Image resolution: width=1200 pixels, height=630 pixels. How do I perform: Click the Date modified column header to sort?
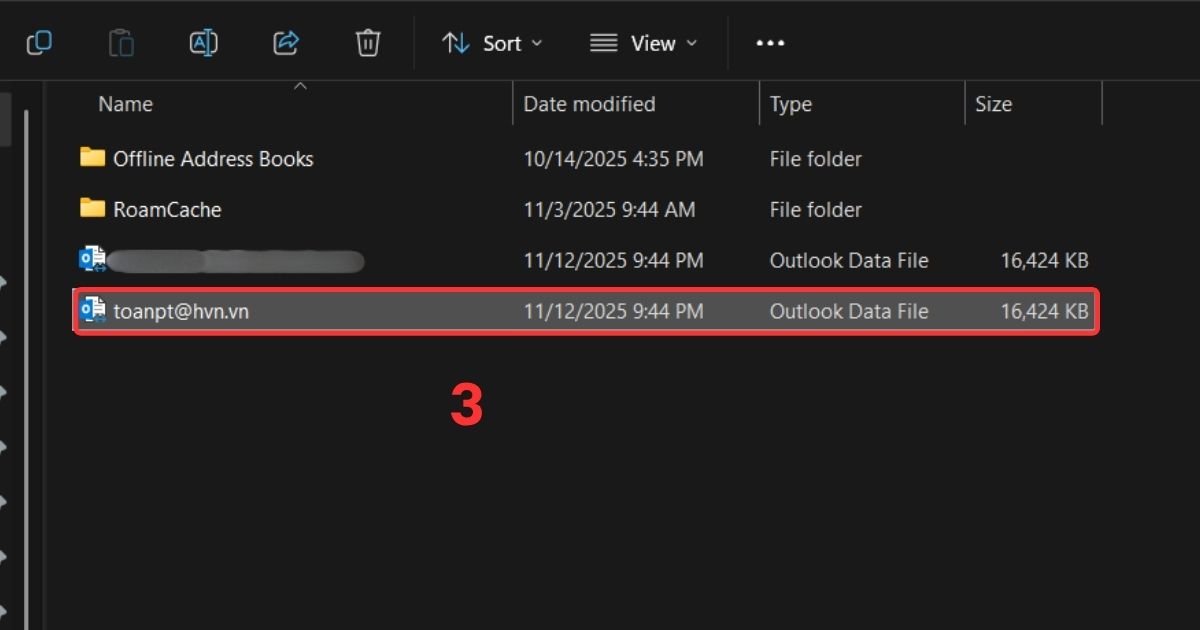point(587,103)
